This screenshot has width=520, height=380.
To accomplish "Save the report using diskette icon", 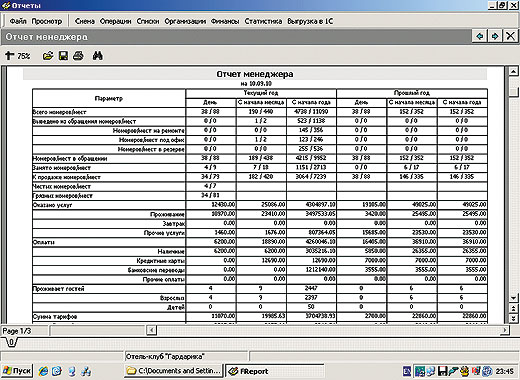I will [63, 56].
